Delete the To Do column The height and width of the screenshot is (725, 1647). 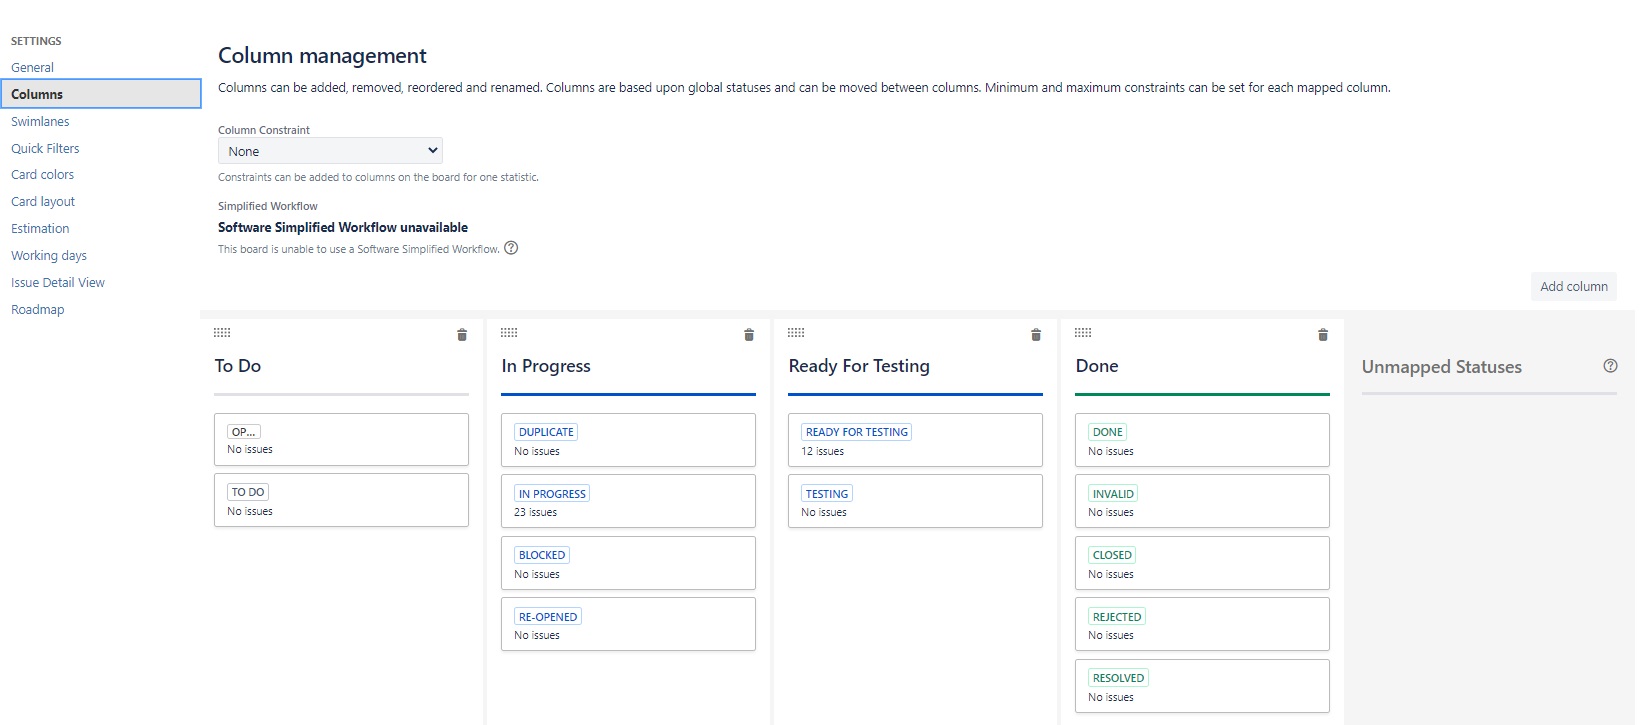pyautogui.click(x=462, y=335)
